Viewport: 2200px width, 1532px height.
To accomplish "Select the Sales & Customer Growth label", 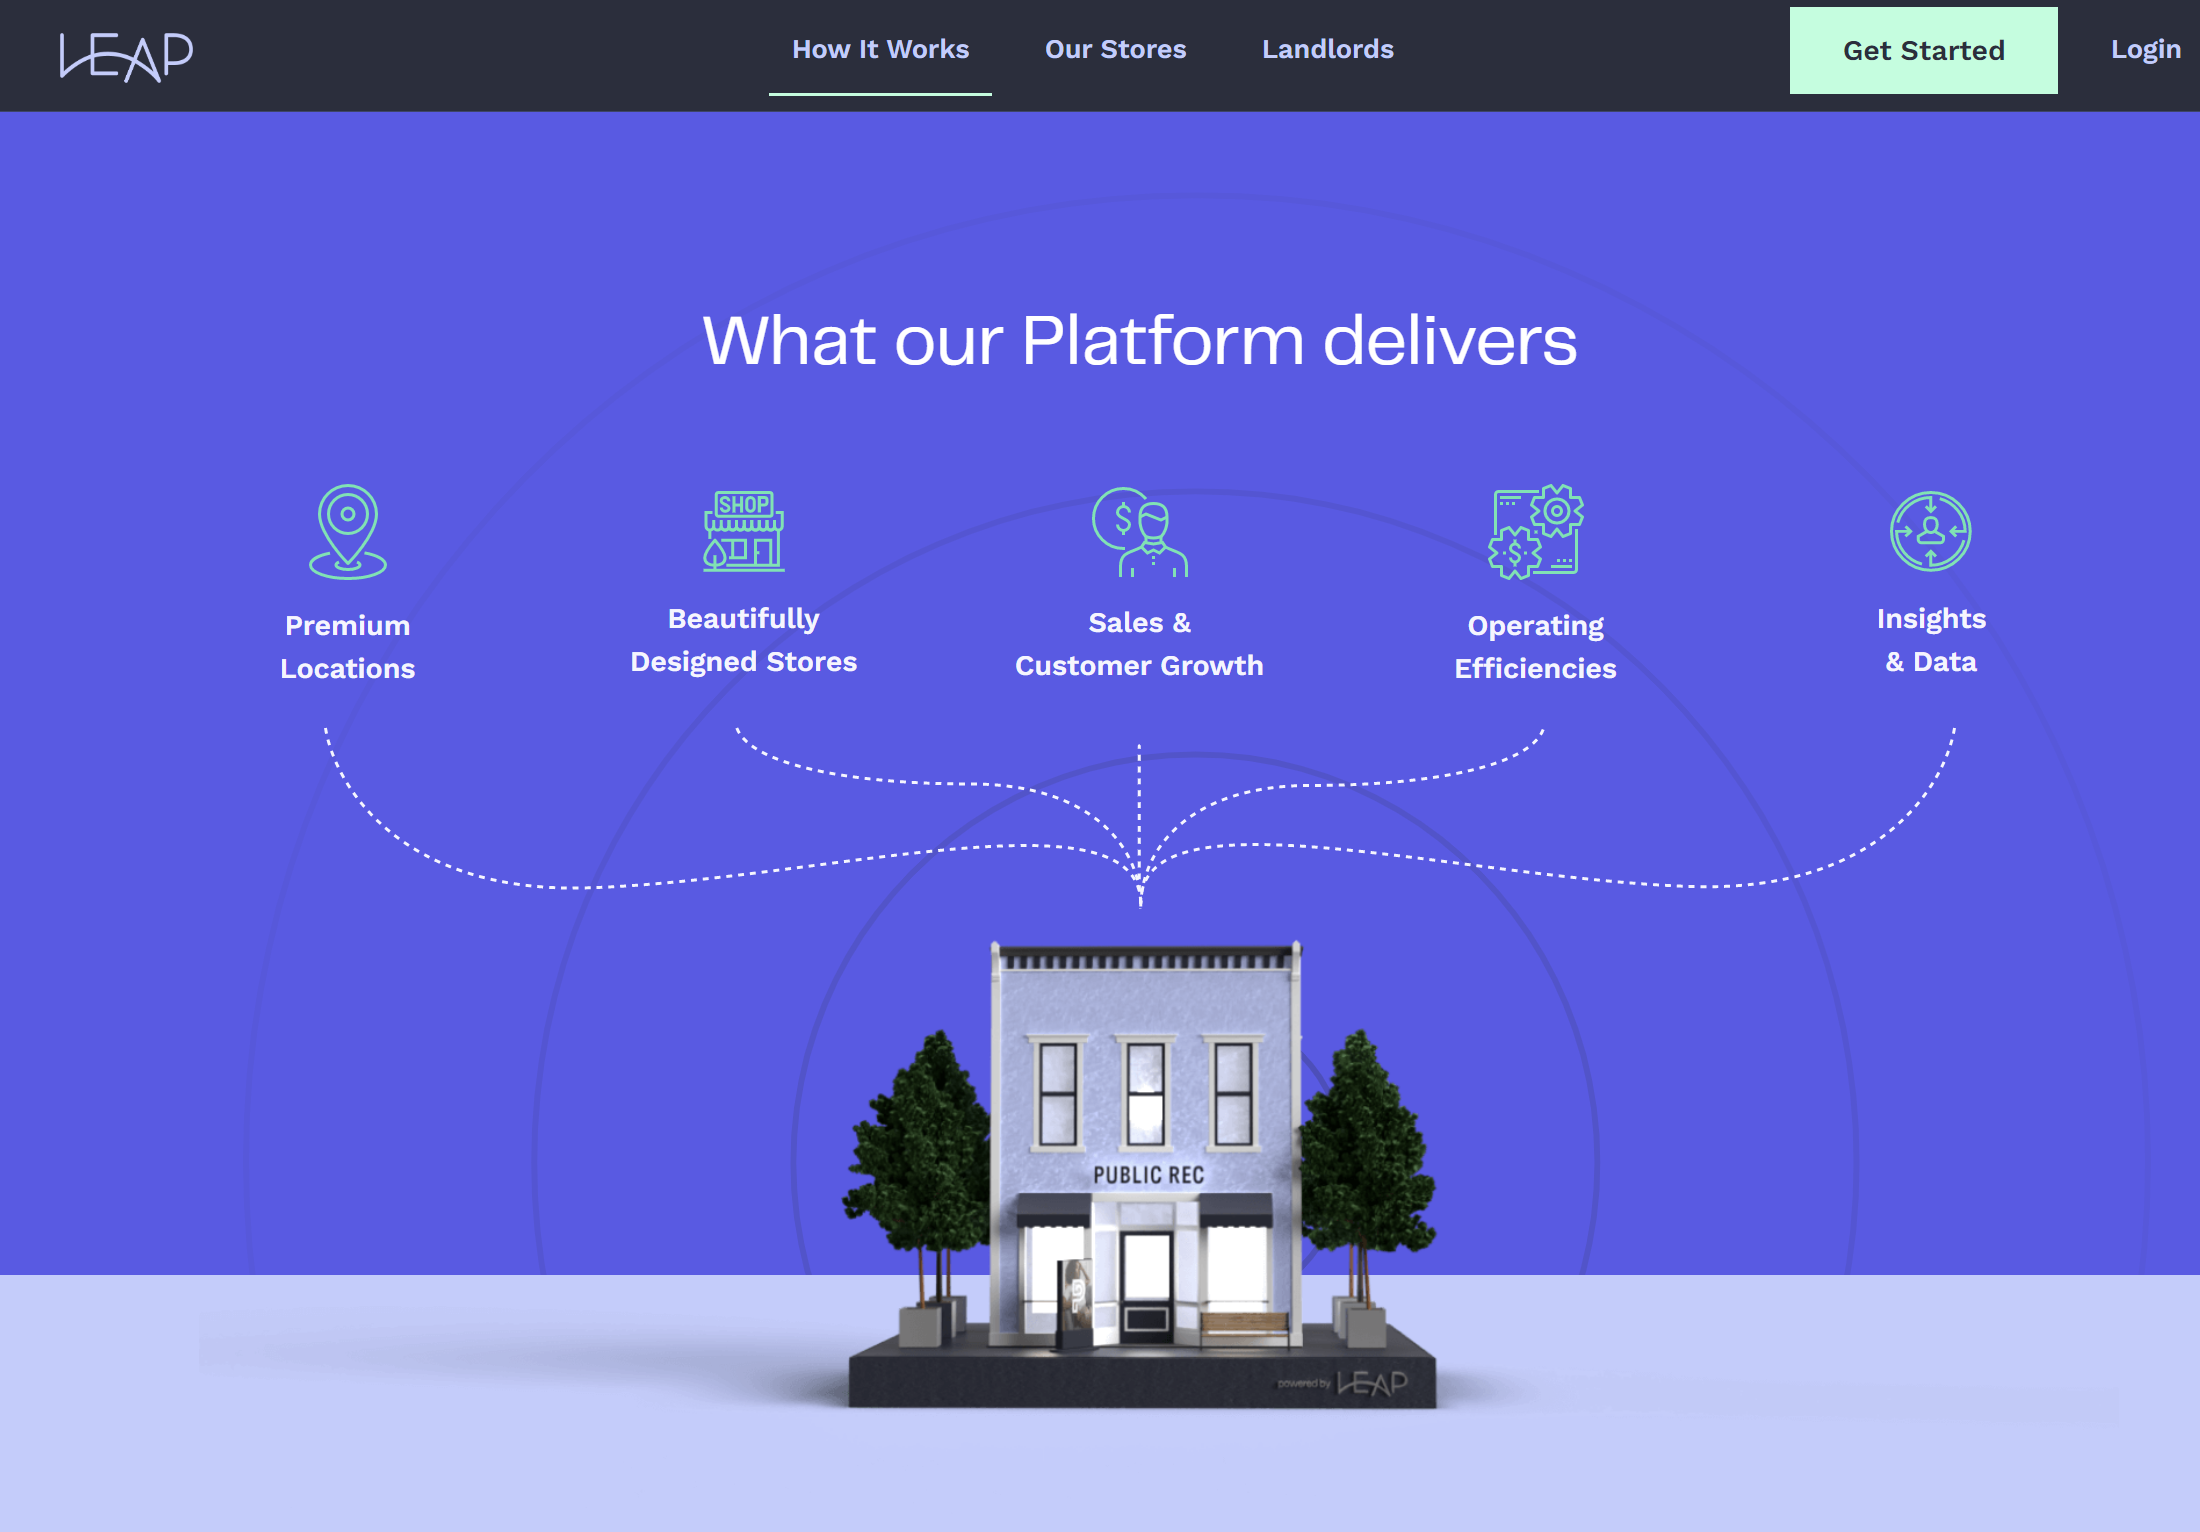I will [x=1139, y=644].
